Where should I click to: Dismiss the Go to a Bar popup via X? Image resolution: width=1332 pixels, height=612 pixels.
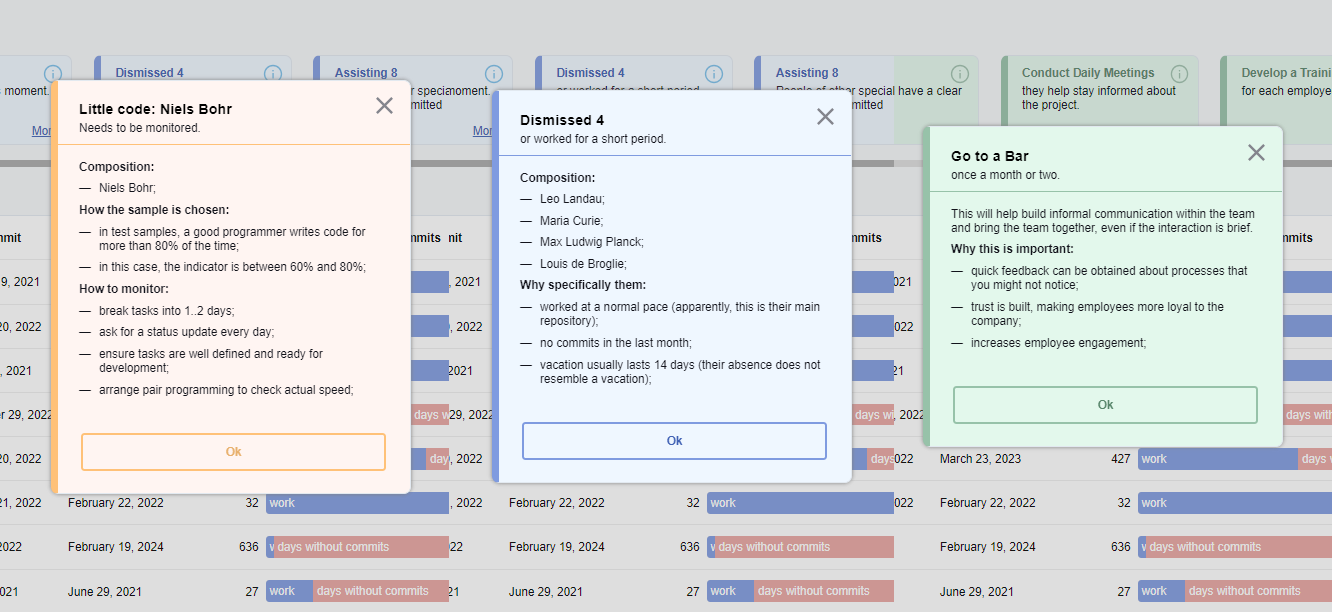[1256, 153]
